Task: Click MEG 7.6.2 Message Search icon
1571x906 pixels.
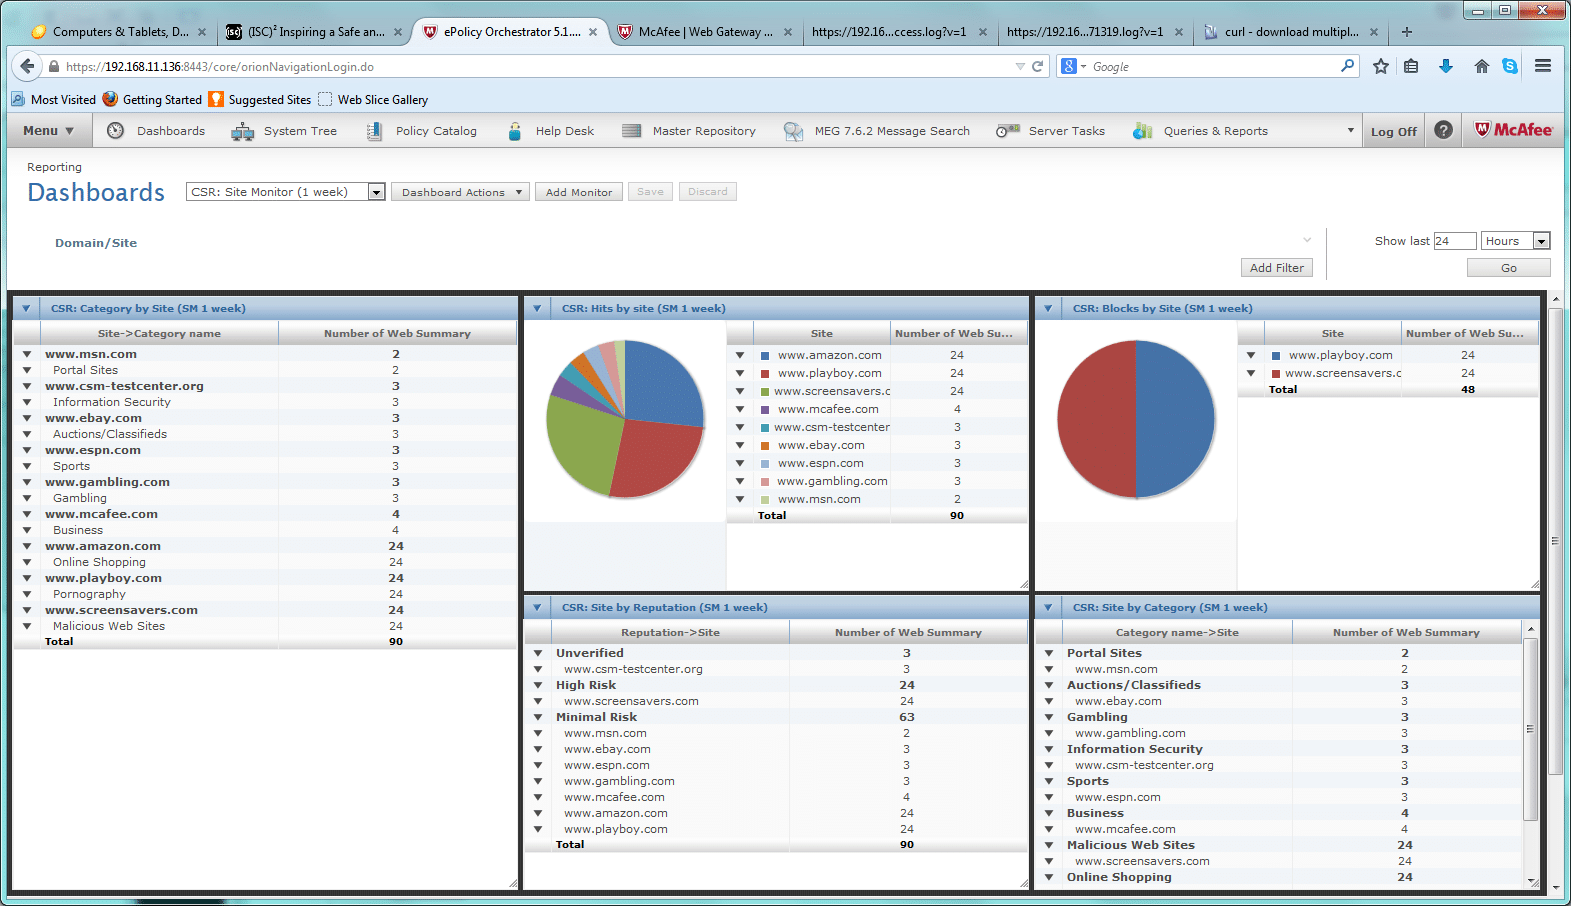Action: 793,131
